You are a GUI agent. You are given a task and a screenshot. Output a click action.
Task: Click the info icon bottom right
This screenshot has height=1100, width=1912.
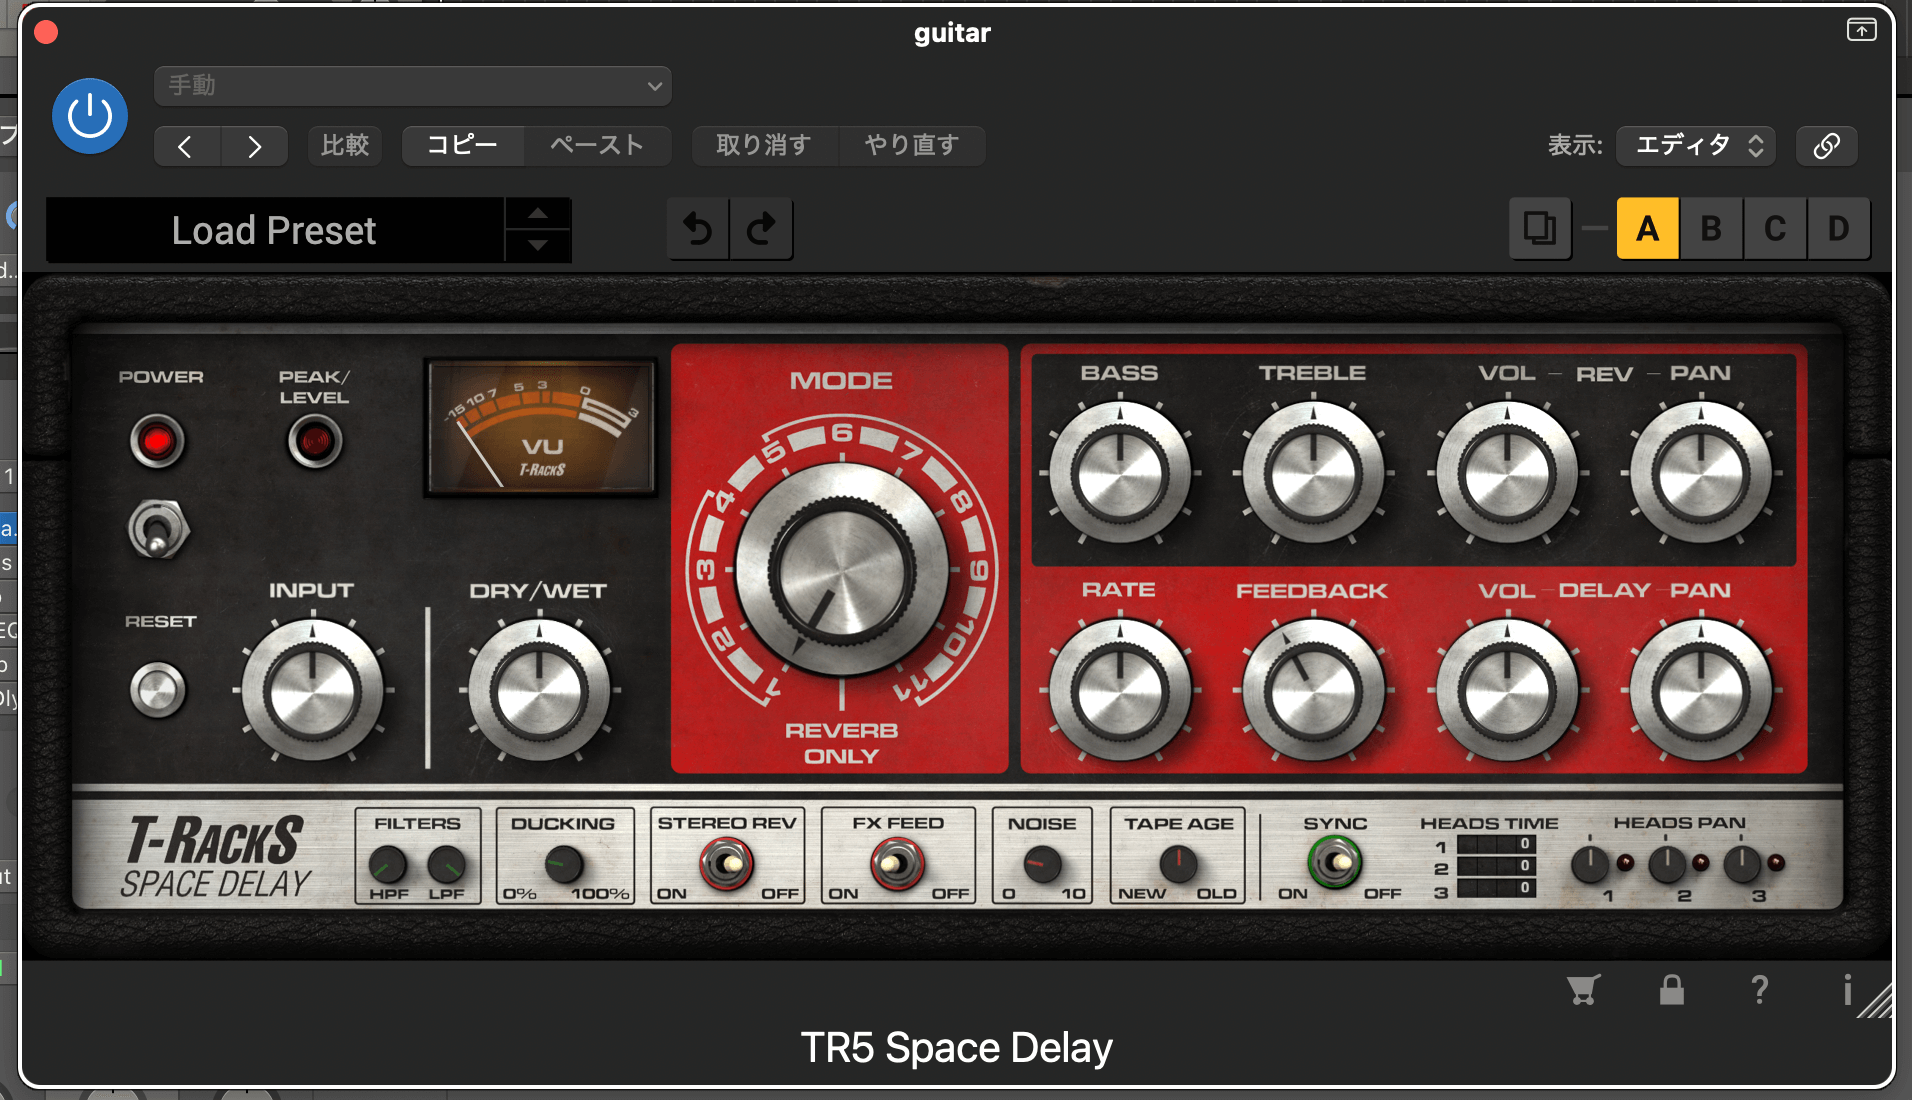1847,990
